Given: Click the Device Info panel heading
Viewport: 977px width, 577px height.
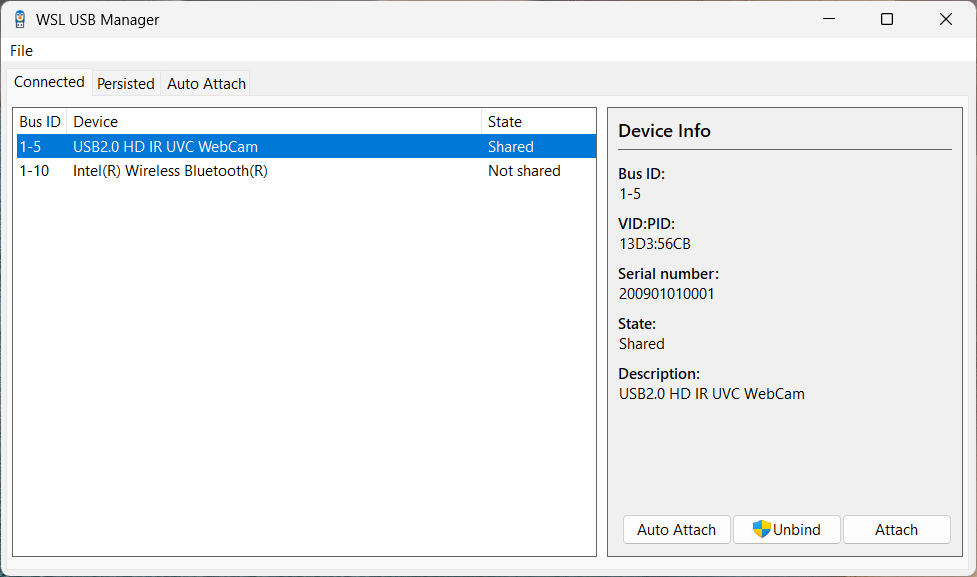Looking at the screenshot, I should [x=664, y=131].
